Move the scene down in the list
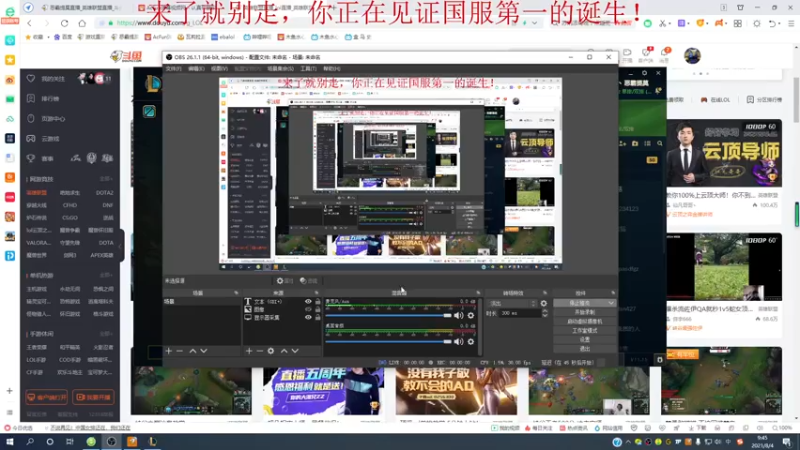The height and width of the screenshot is (450, 800). [204, 351]
